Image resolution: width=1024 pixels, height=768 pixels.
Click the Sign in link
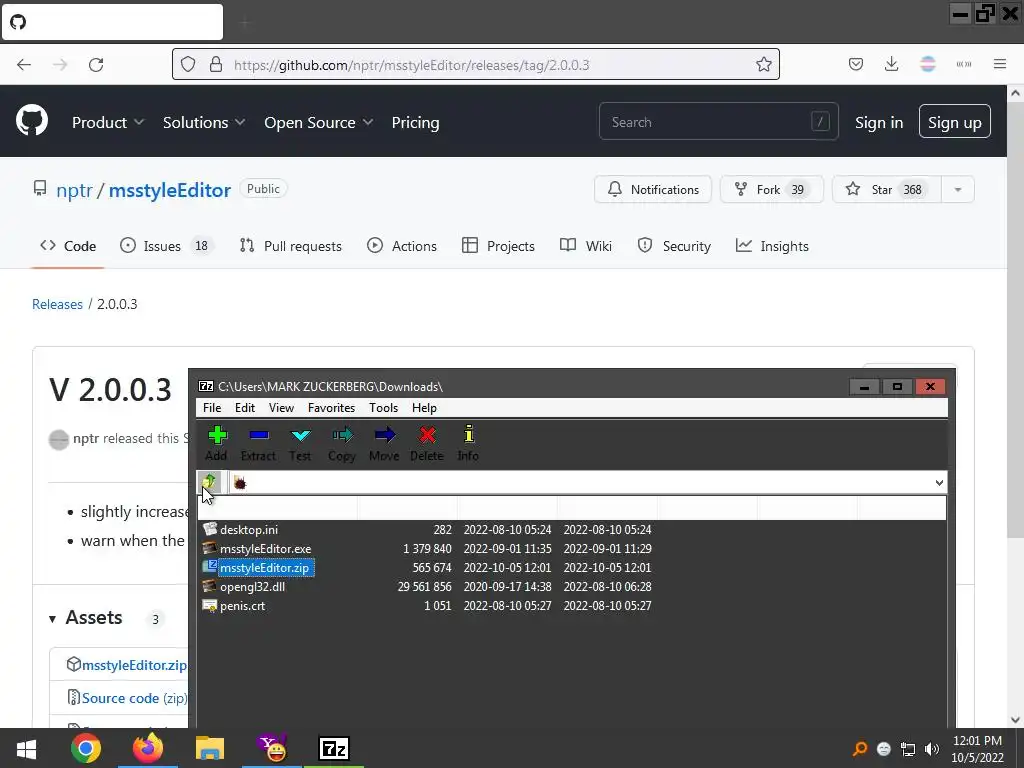(879, 122)
